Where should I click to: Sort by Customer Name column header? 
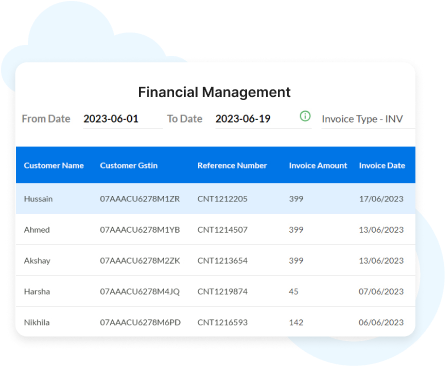[54, 165]
